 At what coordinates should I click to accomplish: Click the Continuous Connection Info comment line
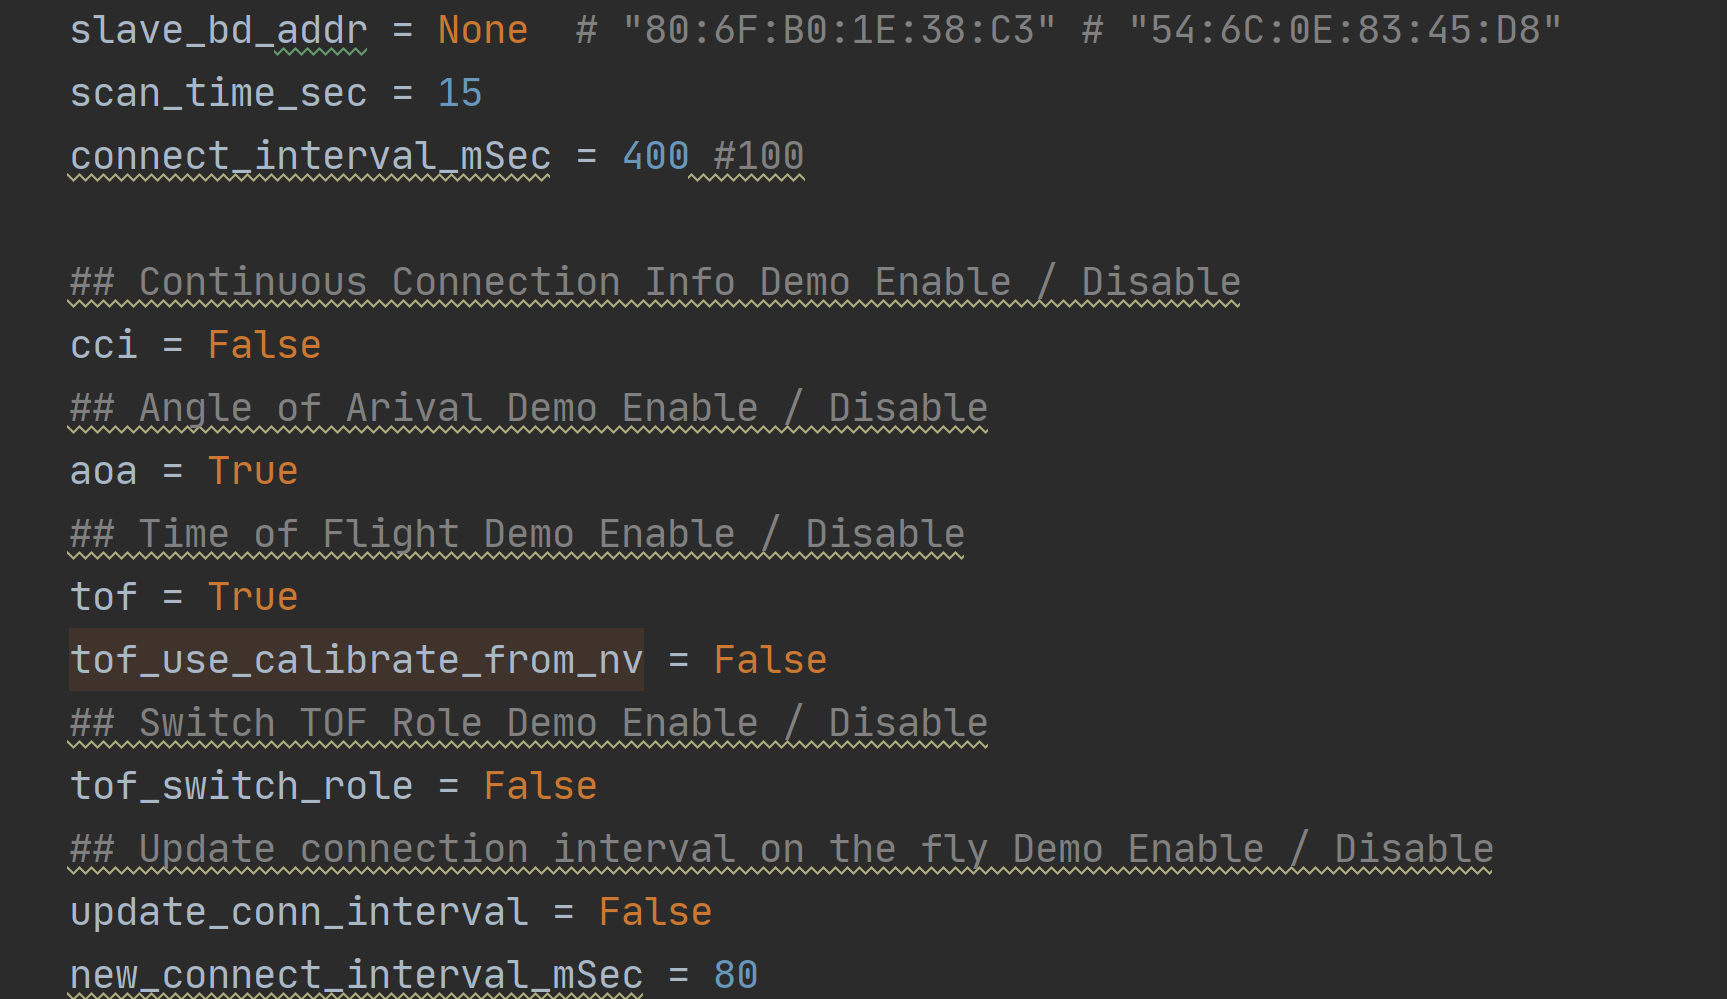[655, 283]
